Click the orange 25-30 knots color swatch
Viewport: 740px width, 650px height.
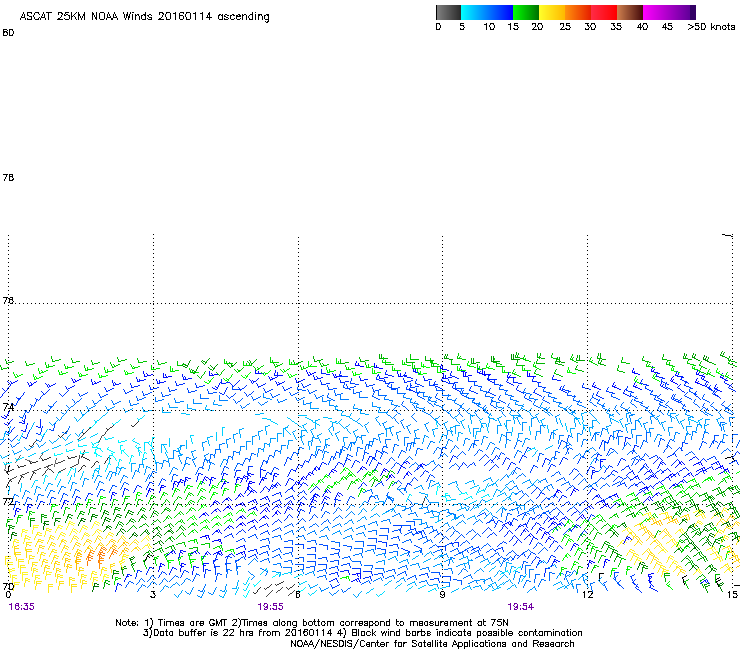(x=578, y=12)
